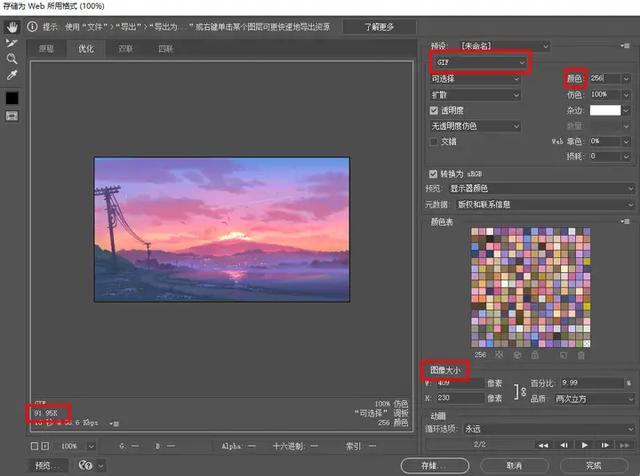Screen dimensions: 640x476
Task: Jump to first animation frame
Action: [x=543, y=445]
